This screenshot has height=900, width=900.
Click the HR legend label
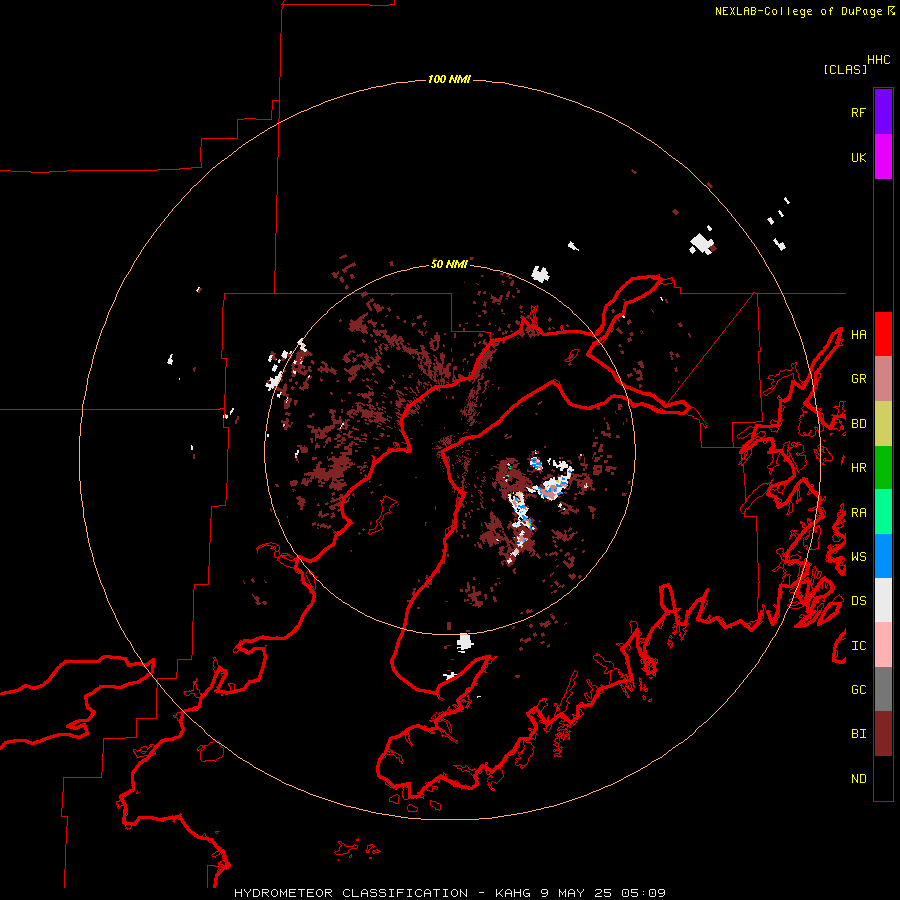pos(858,468)
